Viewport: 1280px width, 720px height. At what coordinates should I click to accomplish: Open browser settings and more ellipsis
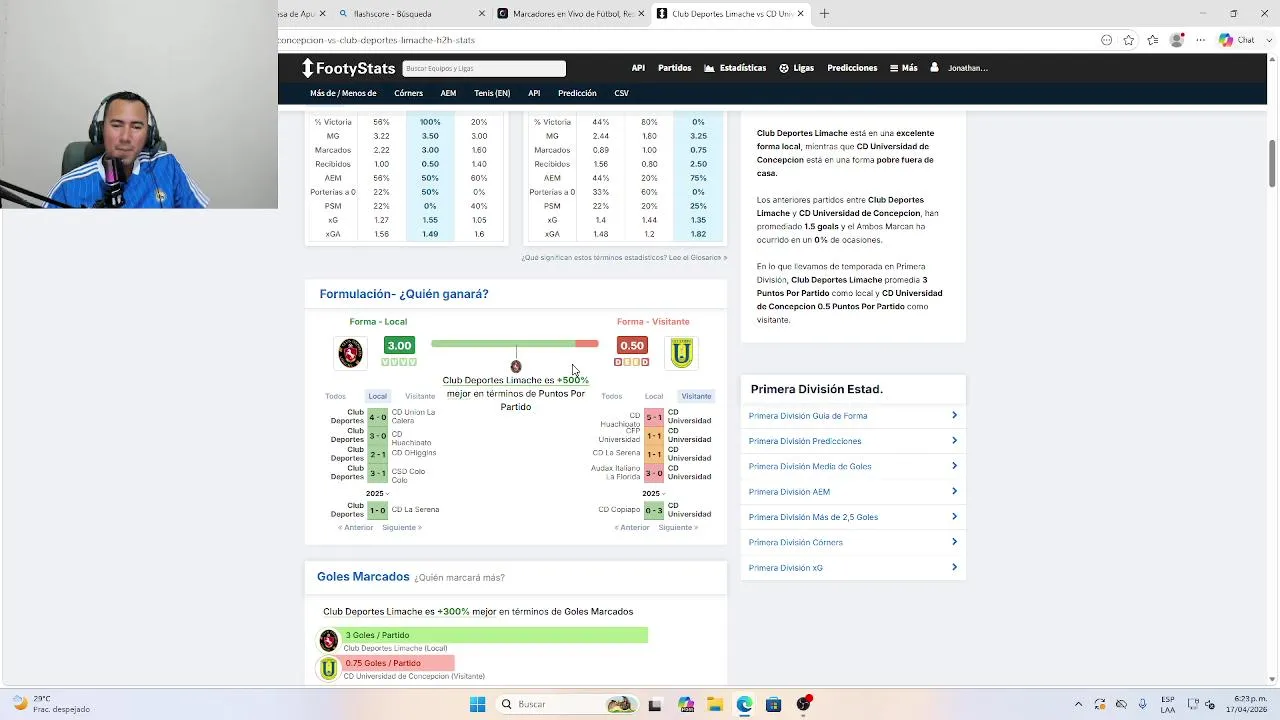[x=1201, y=40]
